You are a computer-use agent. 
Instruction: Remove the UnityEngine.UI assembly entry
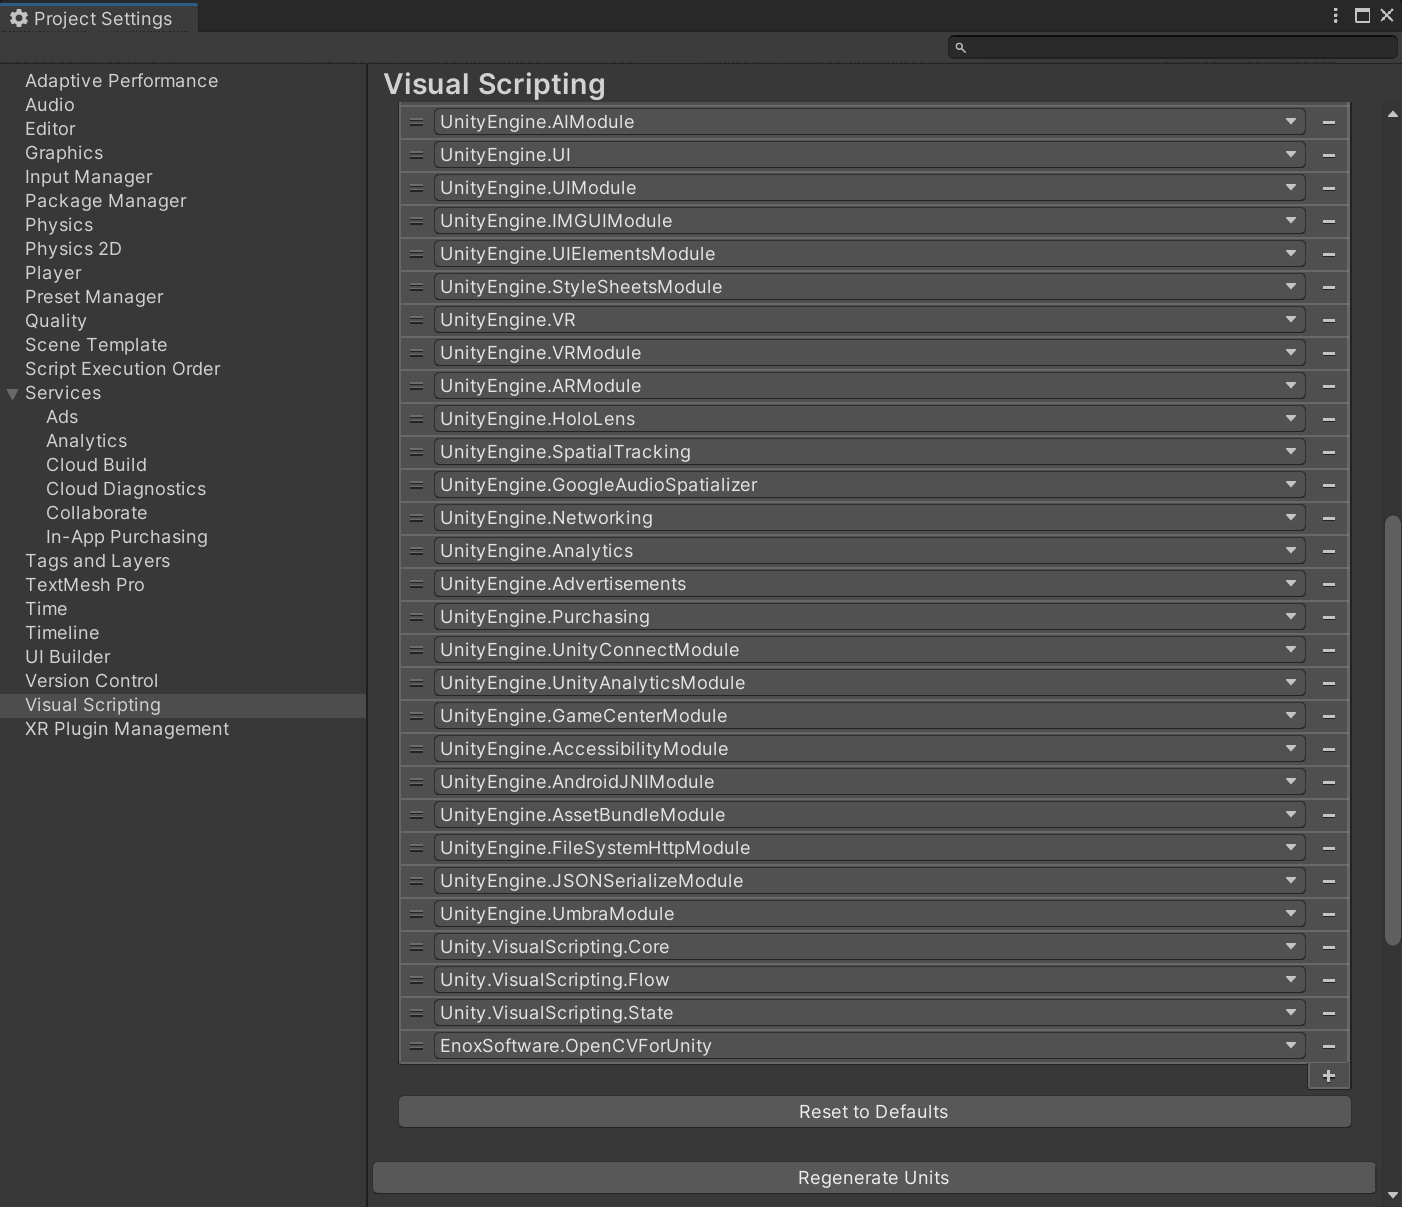pyautogui.click(x=1329, y=155)
